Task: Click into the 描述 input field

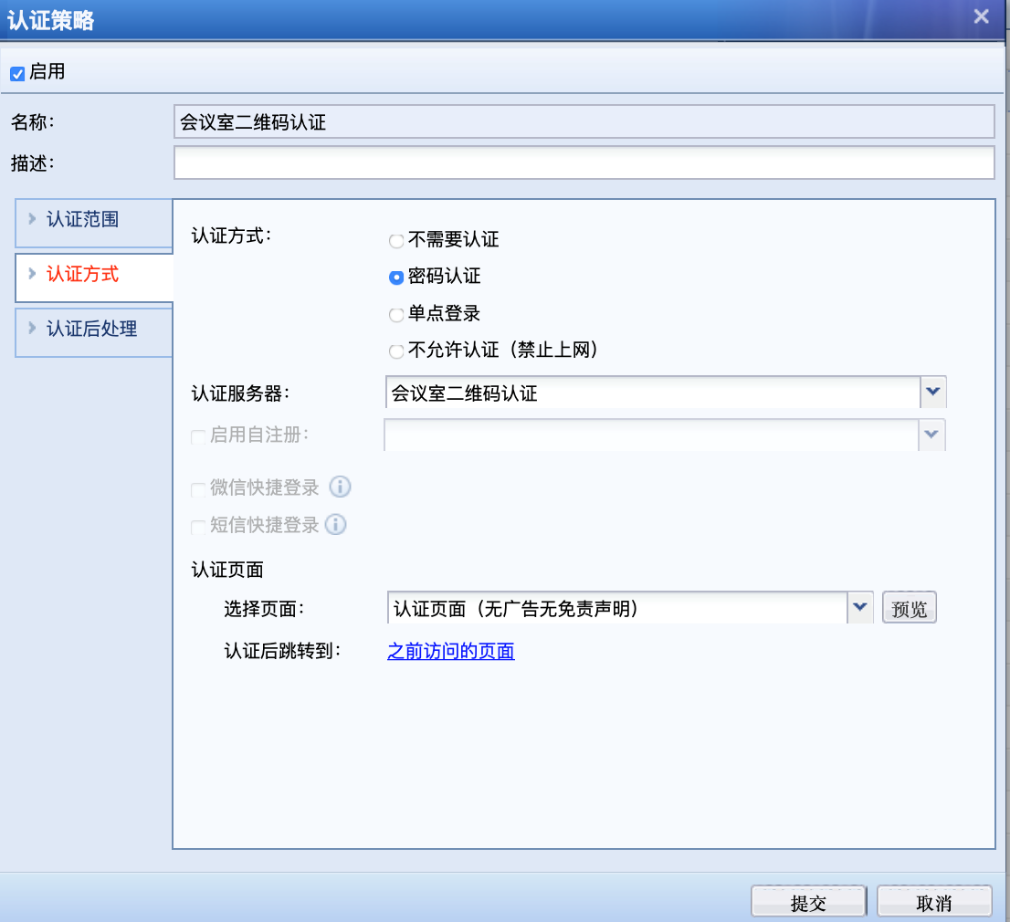Action: [x=583, y=162]
